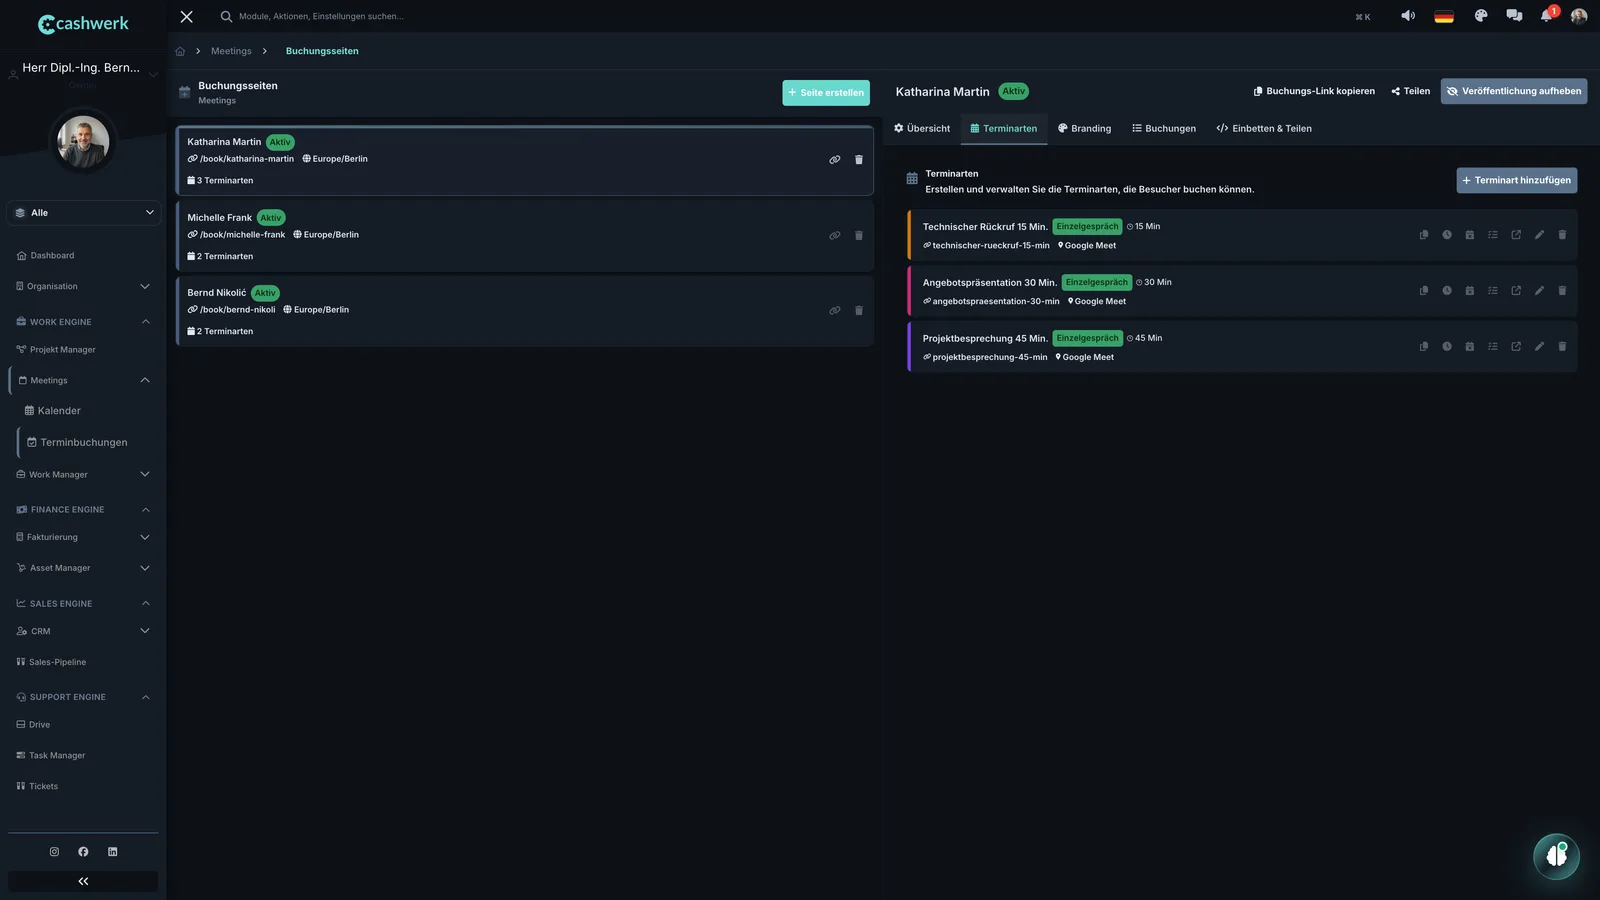Open availability clock for Technischer Rückruf

click(x=1447, y=235)
